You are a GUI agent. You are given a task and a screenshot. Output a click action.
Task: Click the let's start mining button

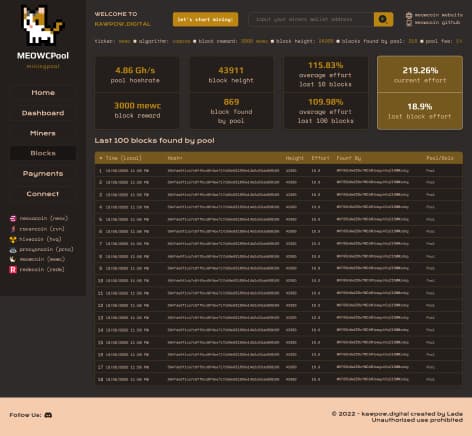(x=205, y=19)
